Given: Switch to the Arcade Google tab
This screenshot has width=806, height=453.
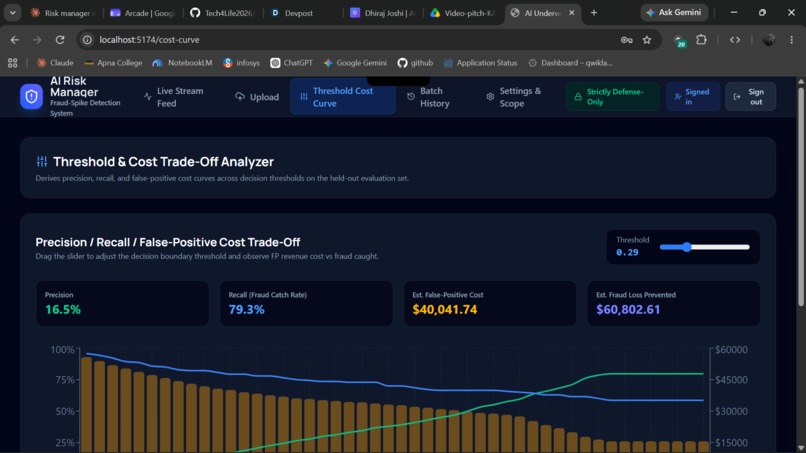Looking at the screenshot, I should (x=143, y=13).
